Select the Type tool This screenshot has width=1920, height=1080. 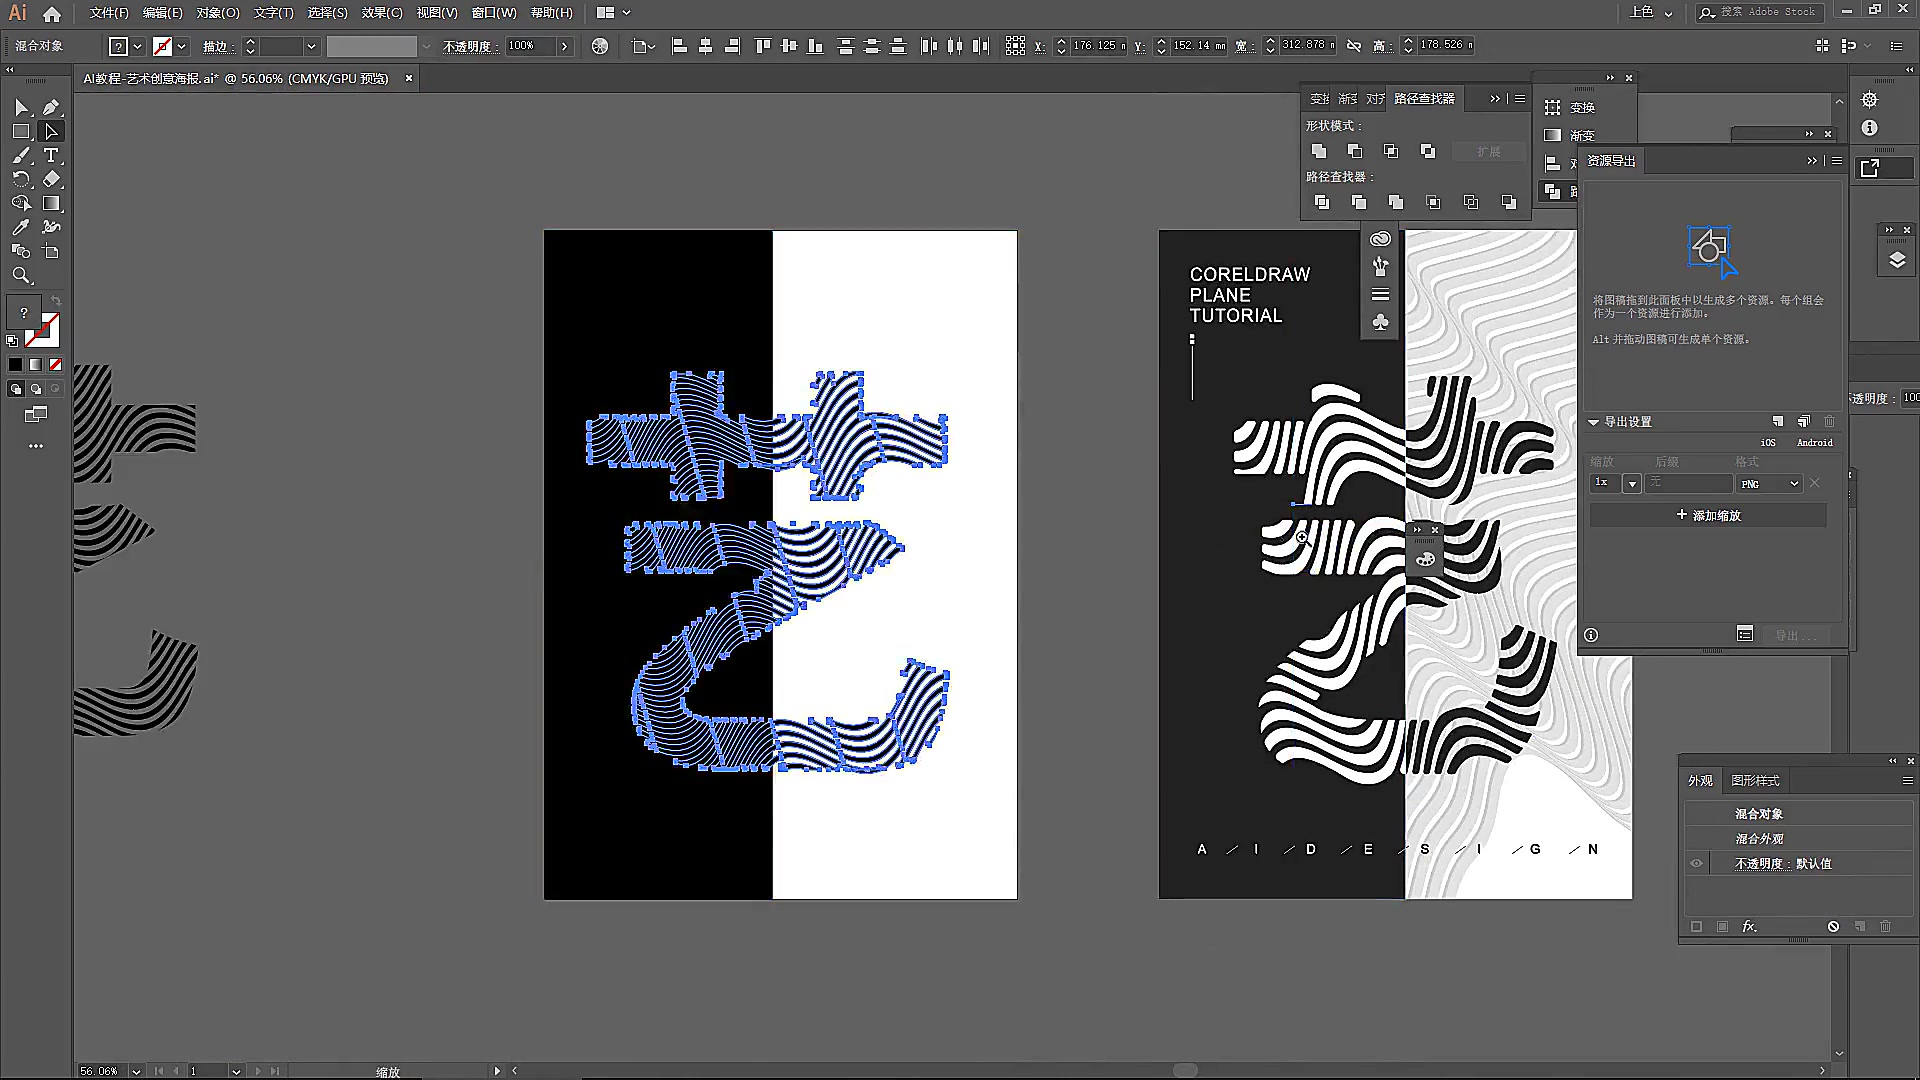52,156
